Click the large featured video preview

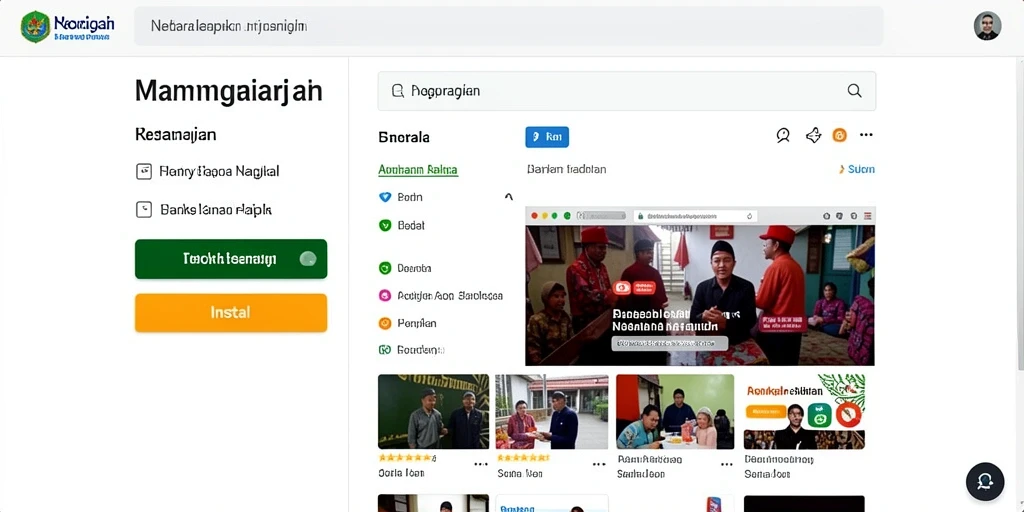point(700,295)
